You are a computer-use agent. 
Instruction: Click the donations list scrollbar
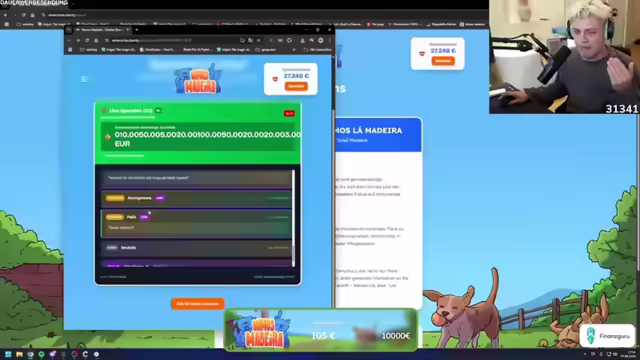(293, 218)
